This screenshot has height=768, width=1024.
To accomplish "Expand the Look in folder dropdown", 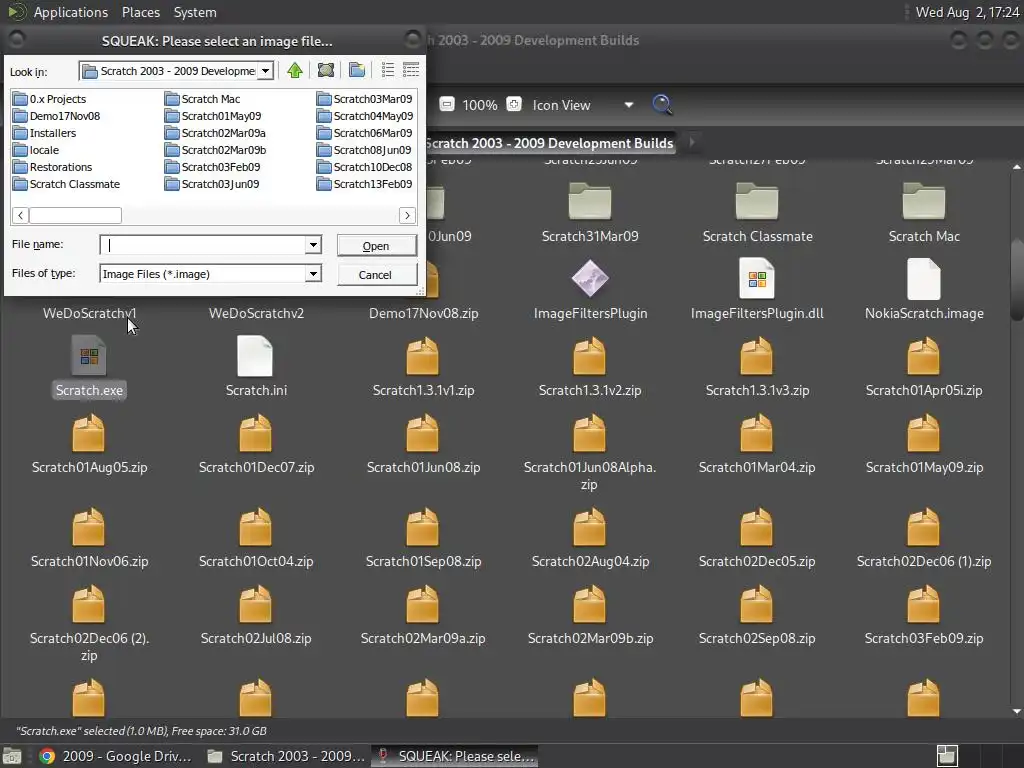I will pos(265,71).
